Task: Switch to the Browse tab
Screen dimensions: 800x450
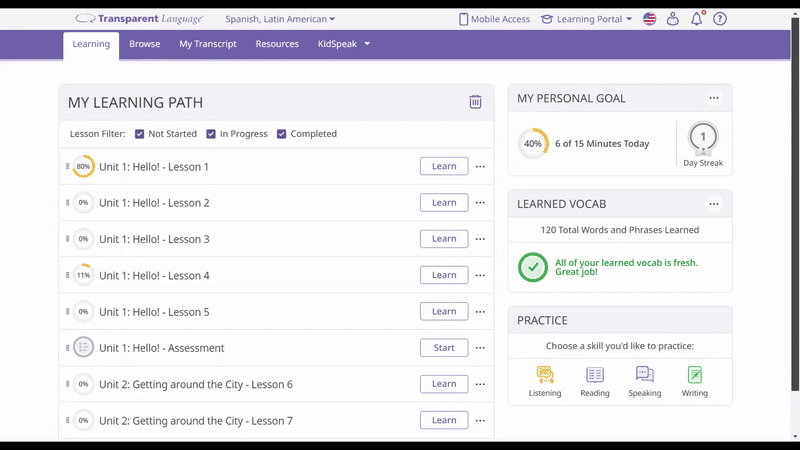Action: point(144,44)
